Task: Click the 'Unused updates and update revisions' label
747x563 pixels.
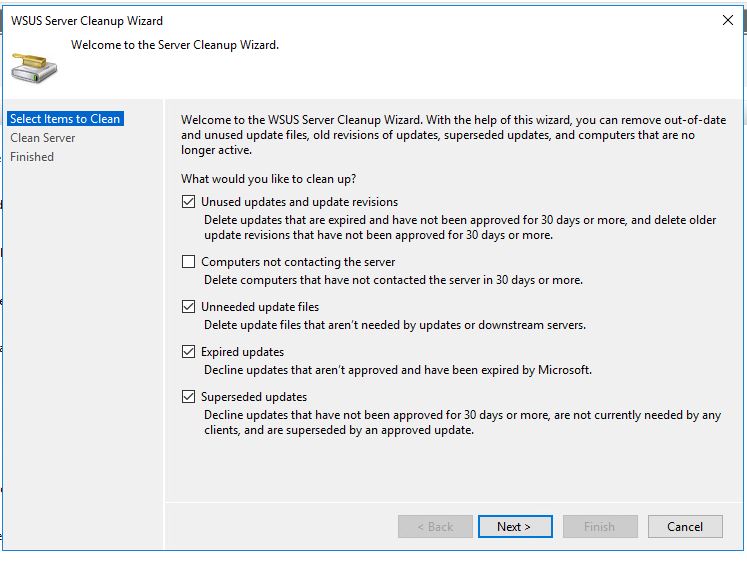Action: click(299, 202)
